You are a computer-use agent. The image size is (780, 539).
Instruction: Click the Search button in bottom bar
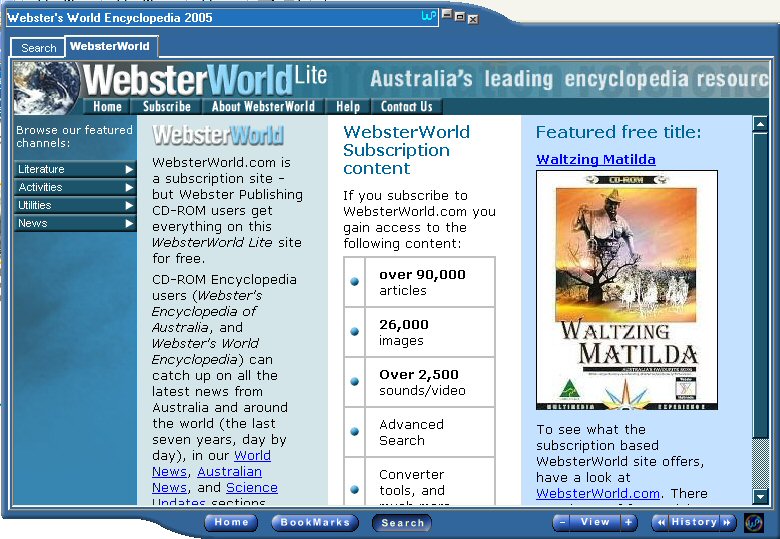pos(402,523)
